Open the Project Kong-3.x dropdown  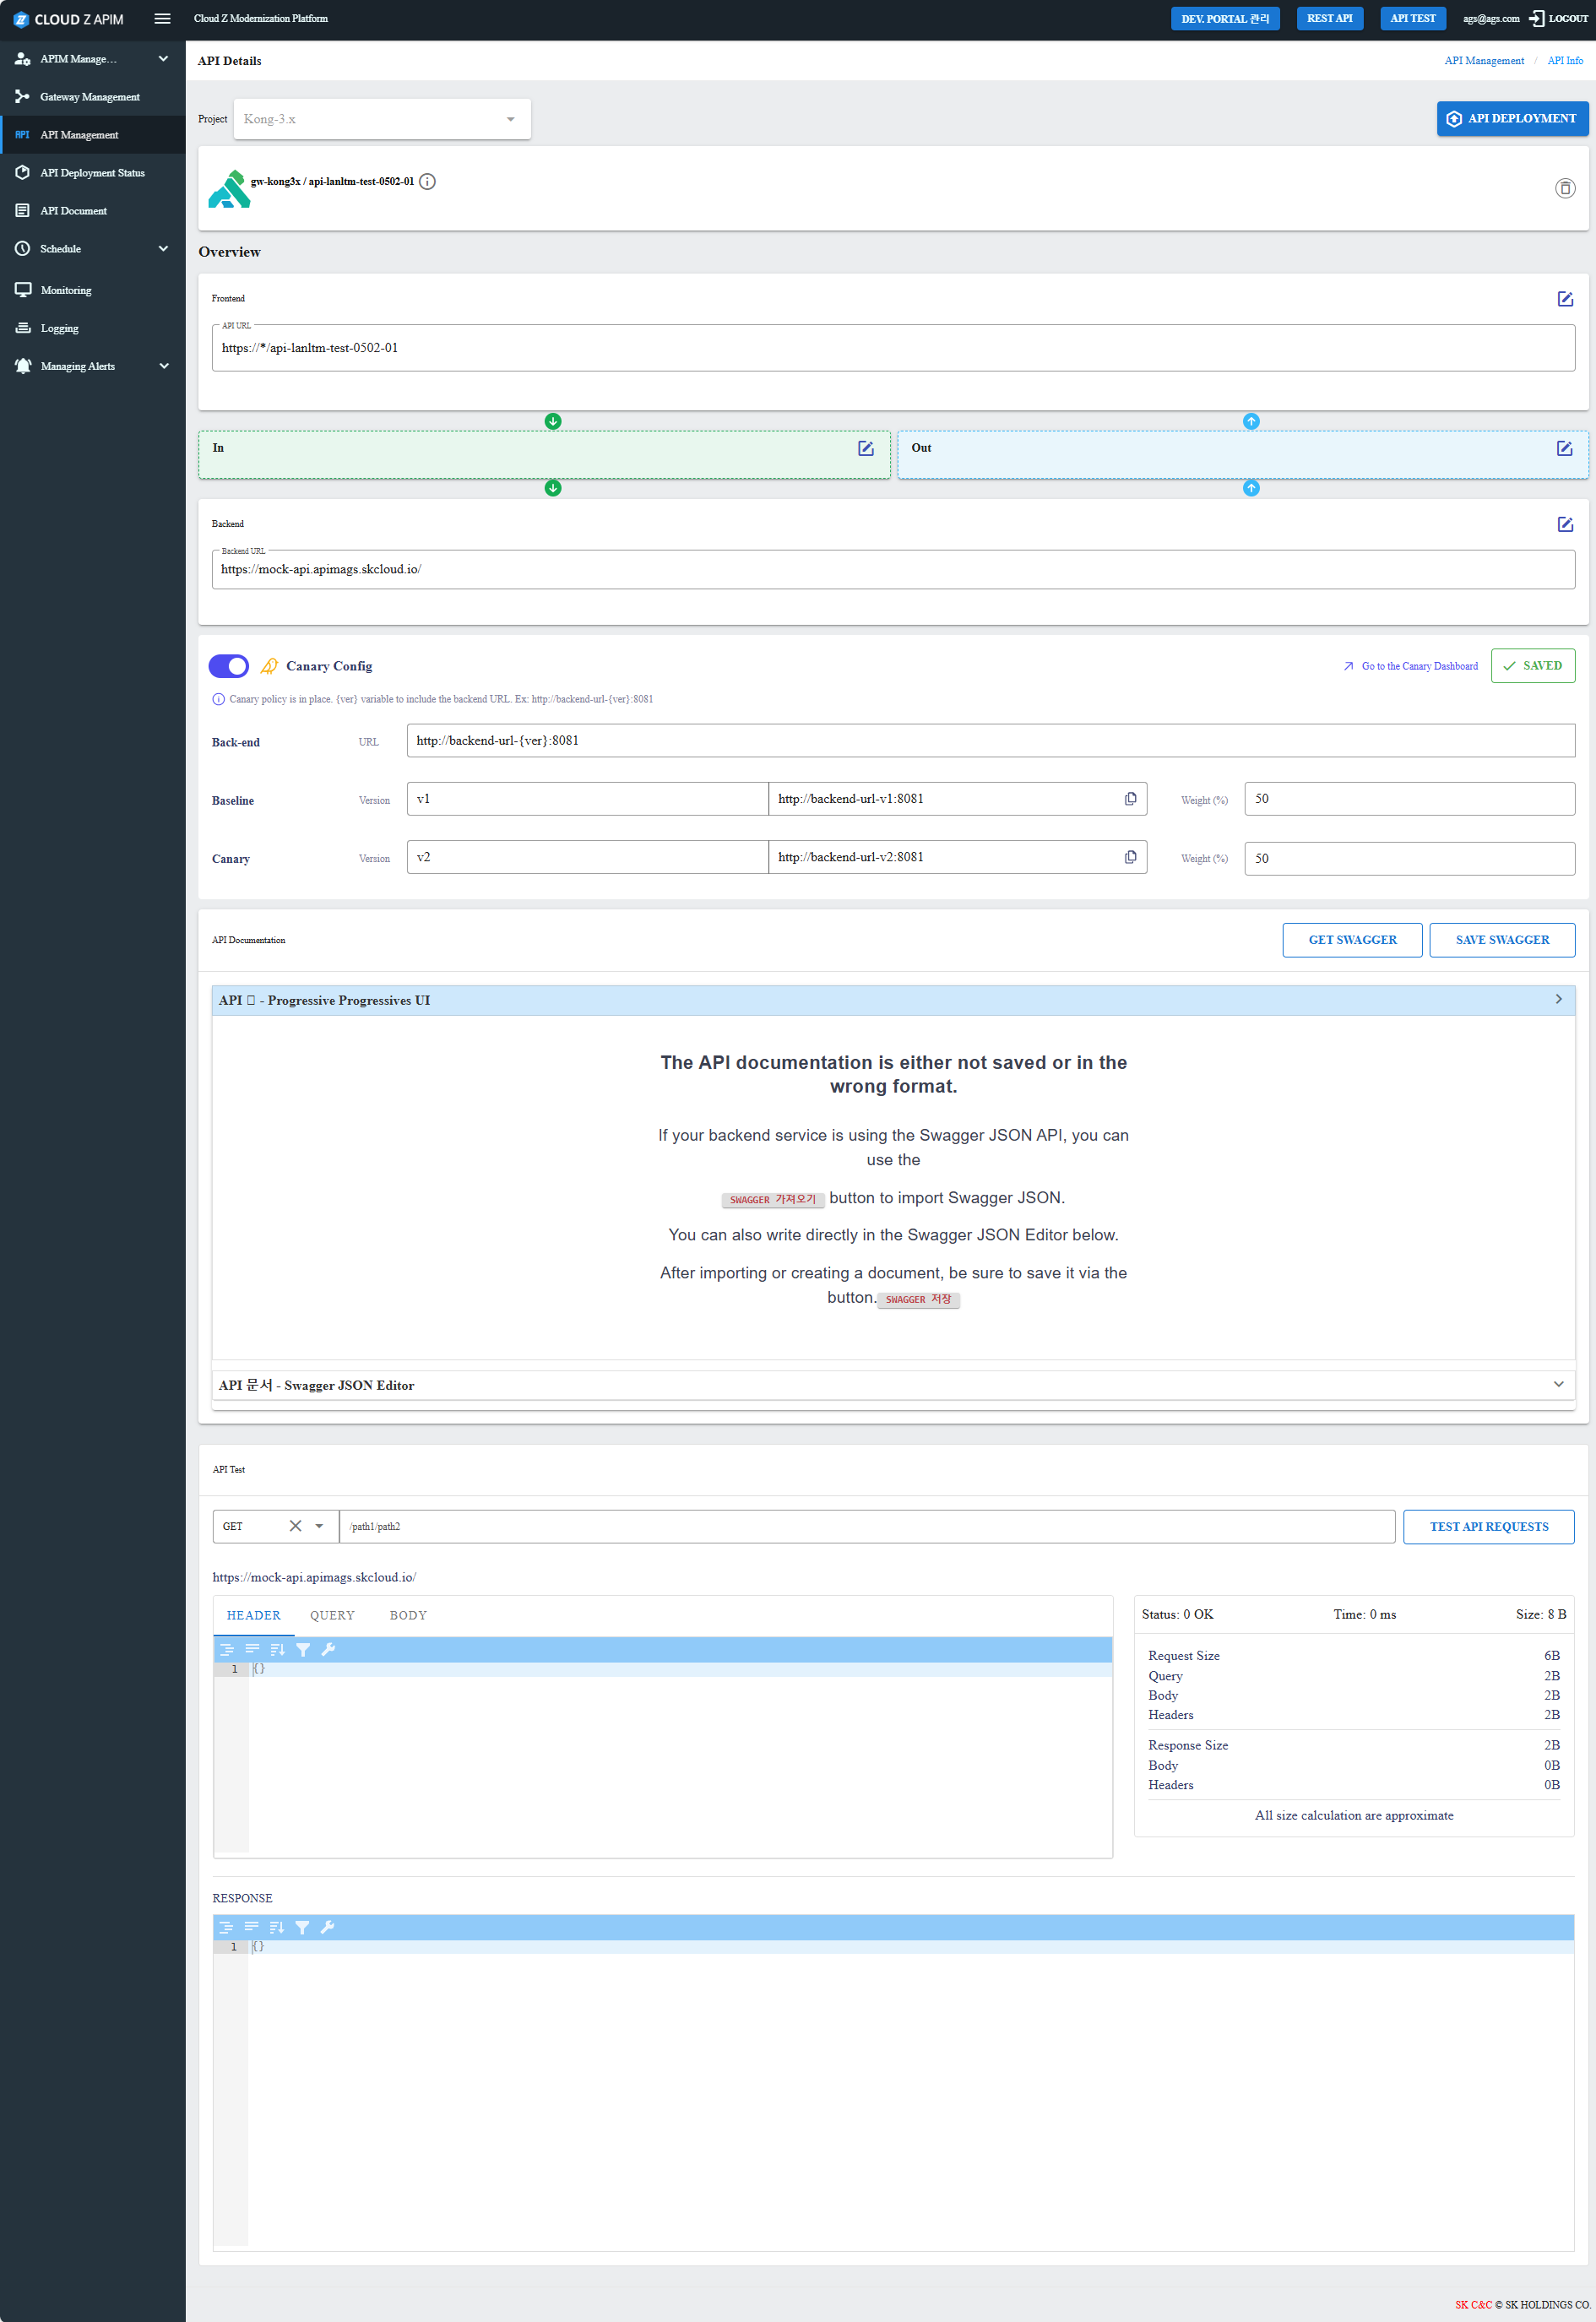(382, 119)
